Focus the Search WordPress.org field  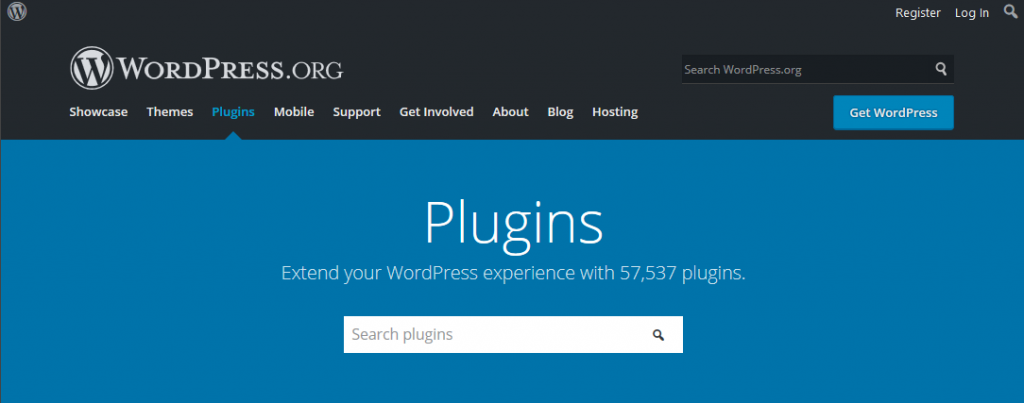point(805,70)
